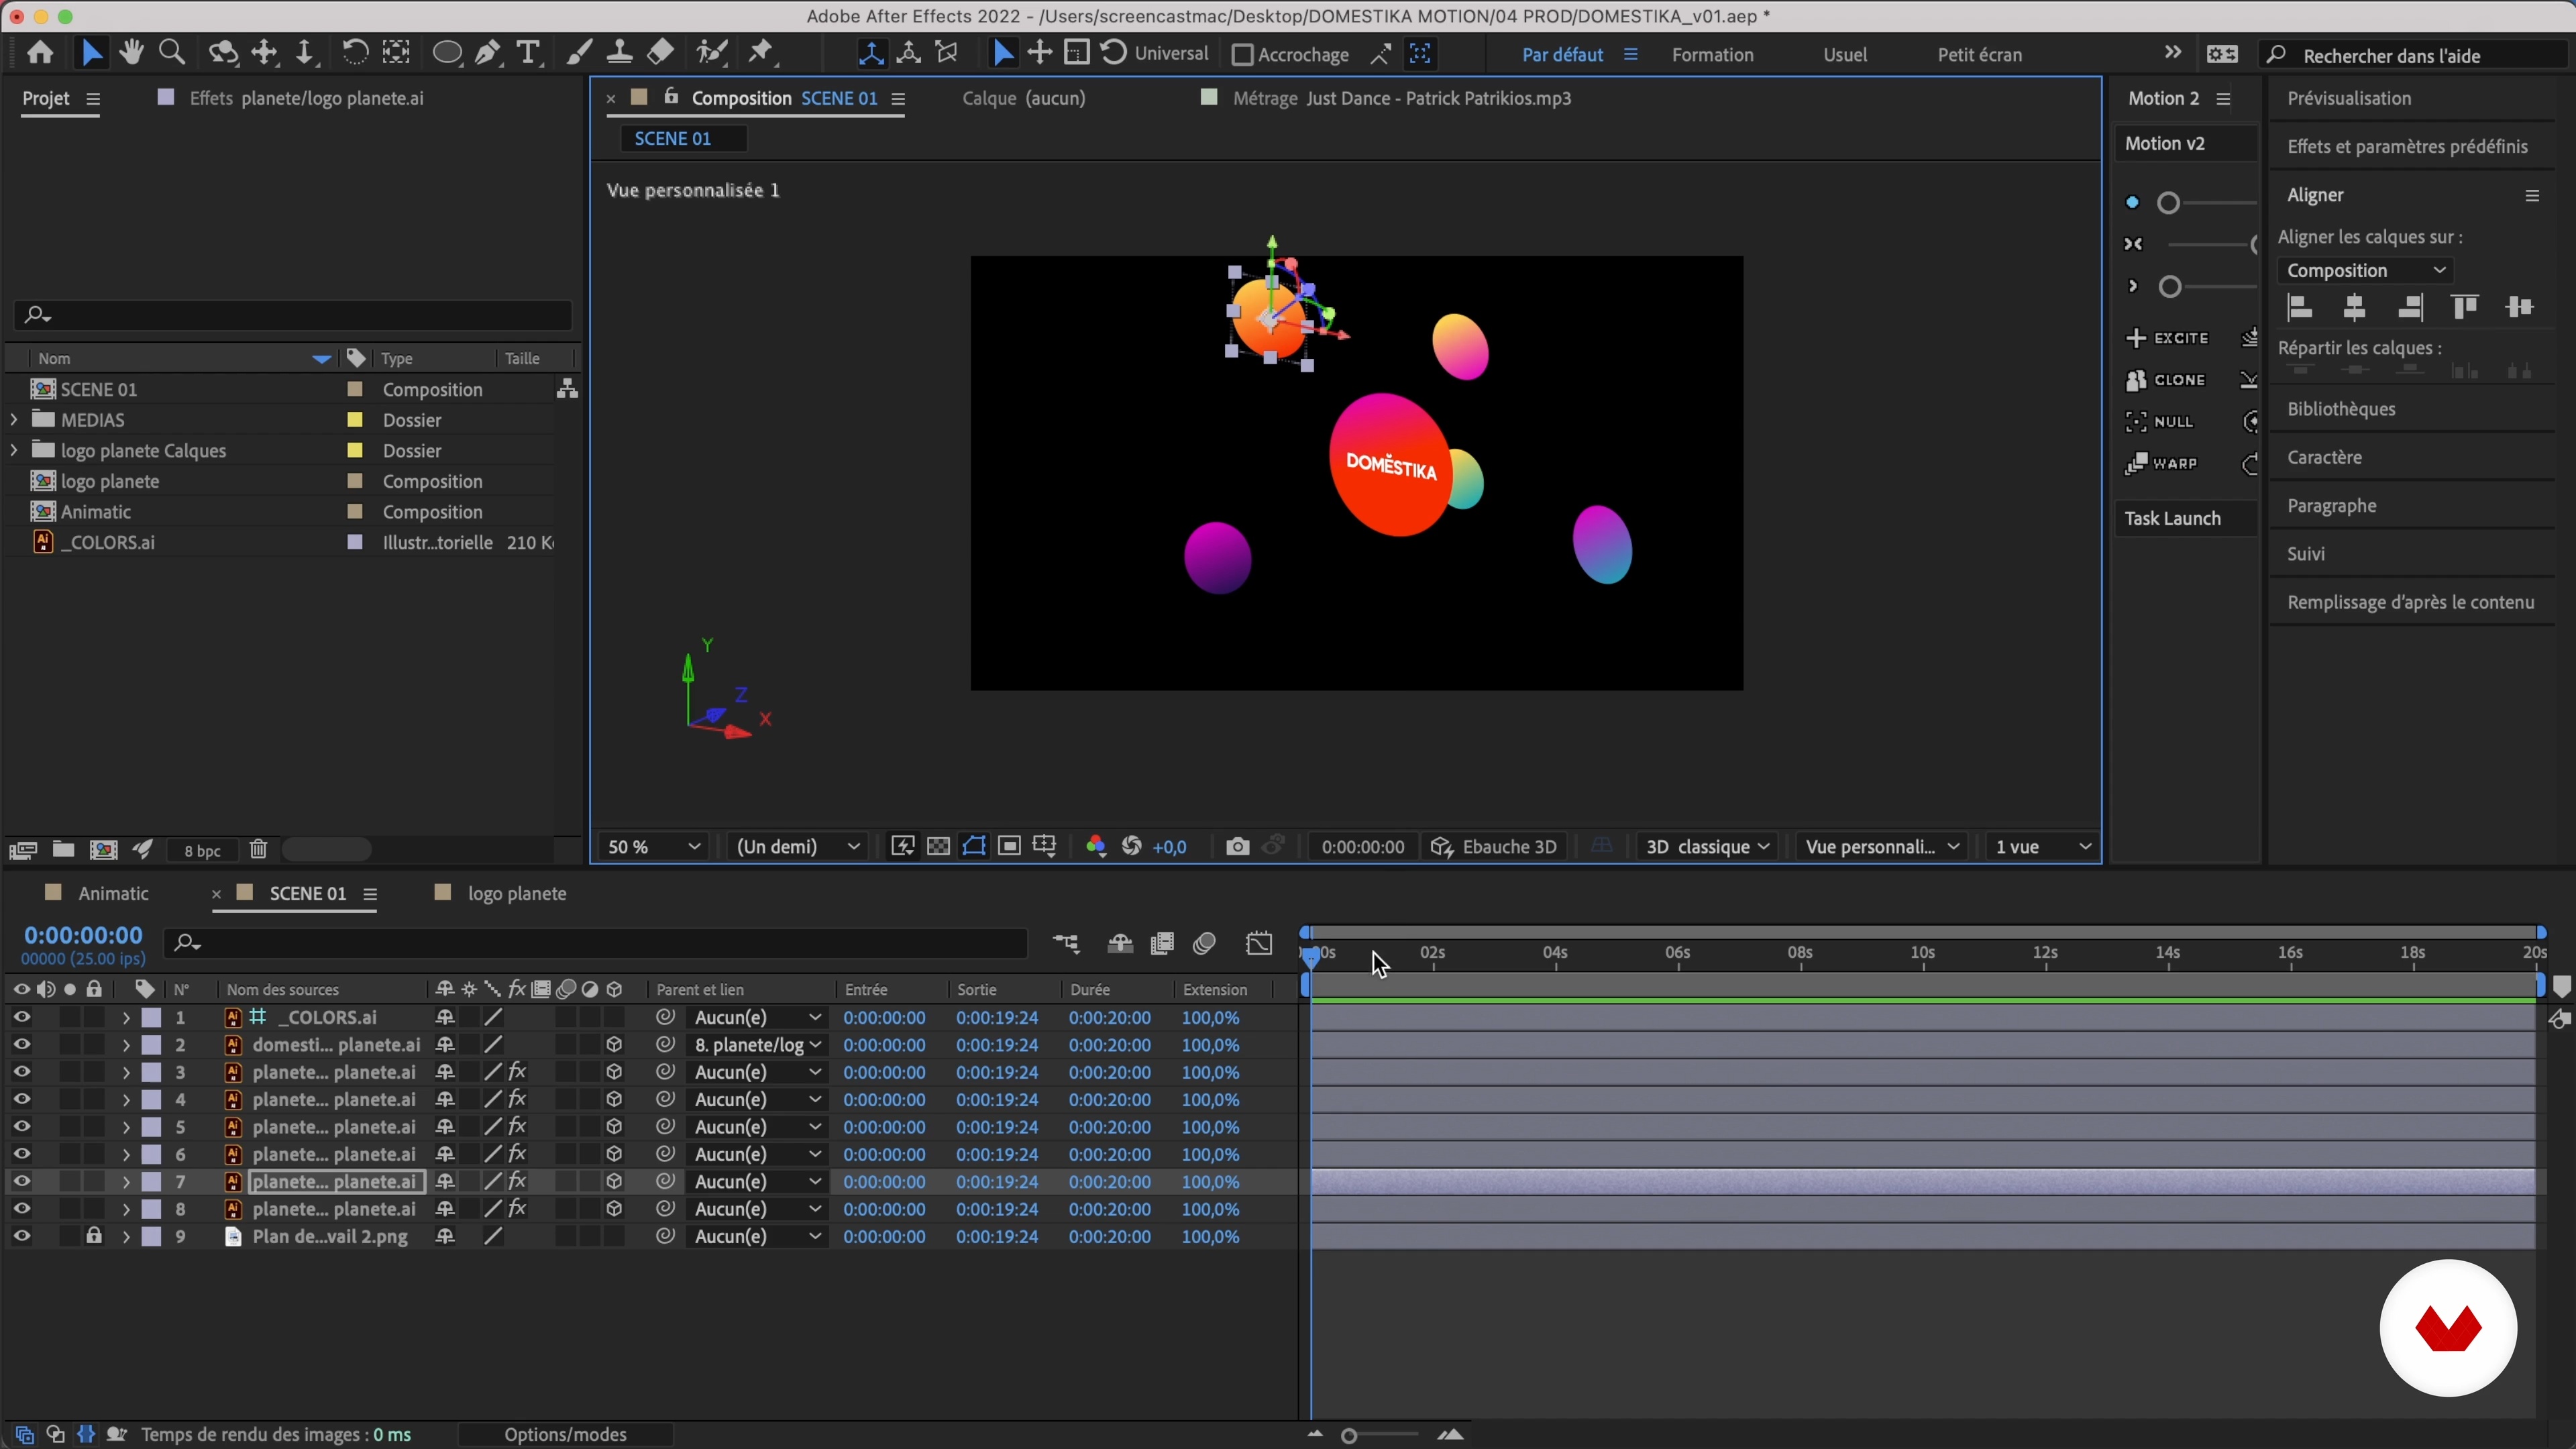The height and width of the screenshot is (1449, 2576).
Task: Align layers horizontally centered
Action: point(2355,308)
